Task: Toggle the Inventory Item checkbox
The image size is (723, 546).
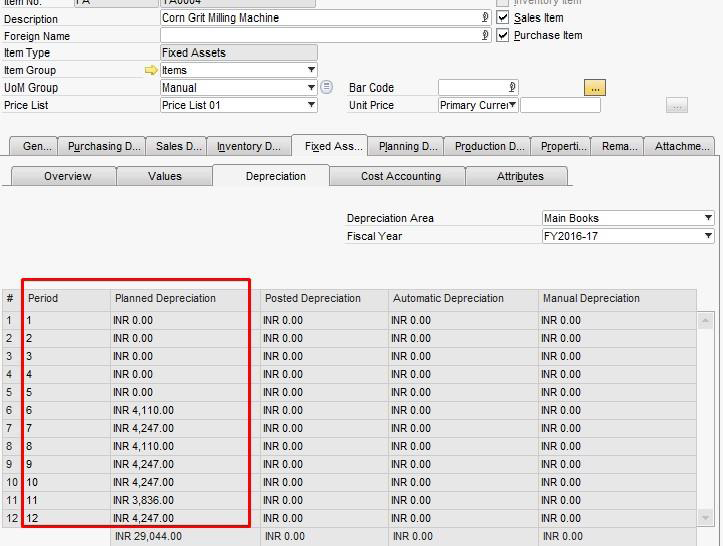Action: pyautogui.click(x=503, y=3)
